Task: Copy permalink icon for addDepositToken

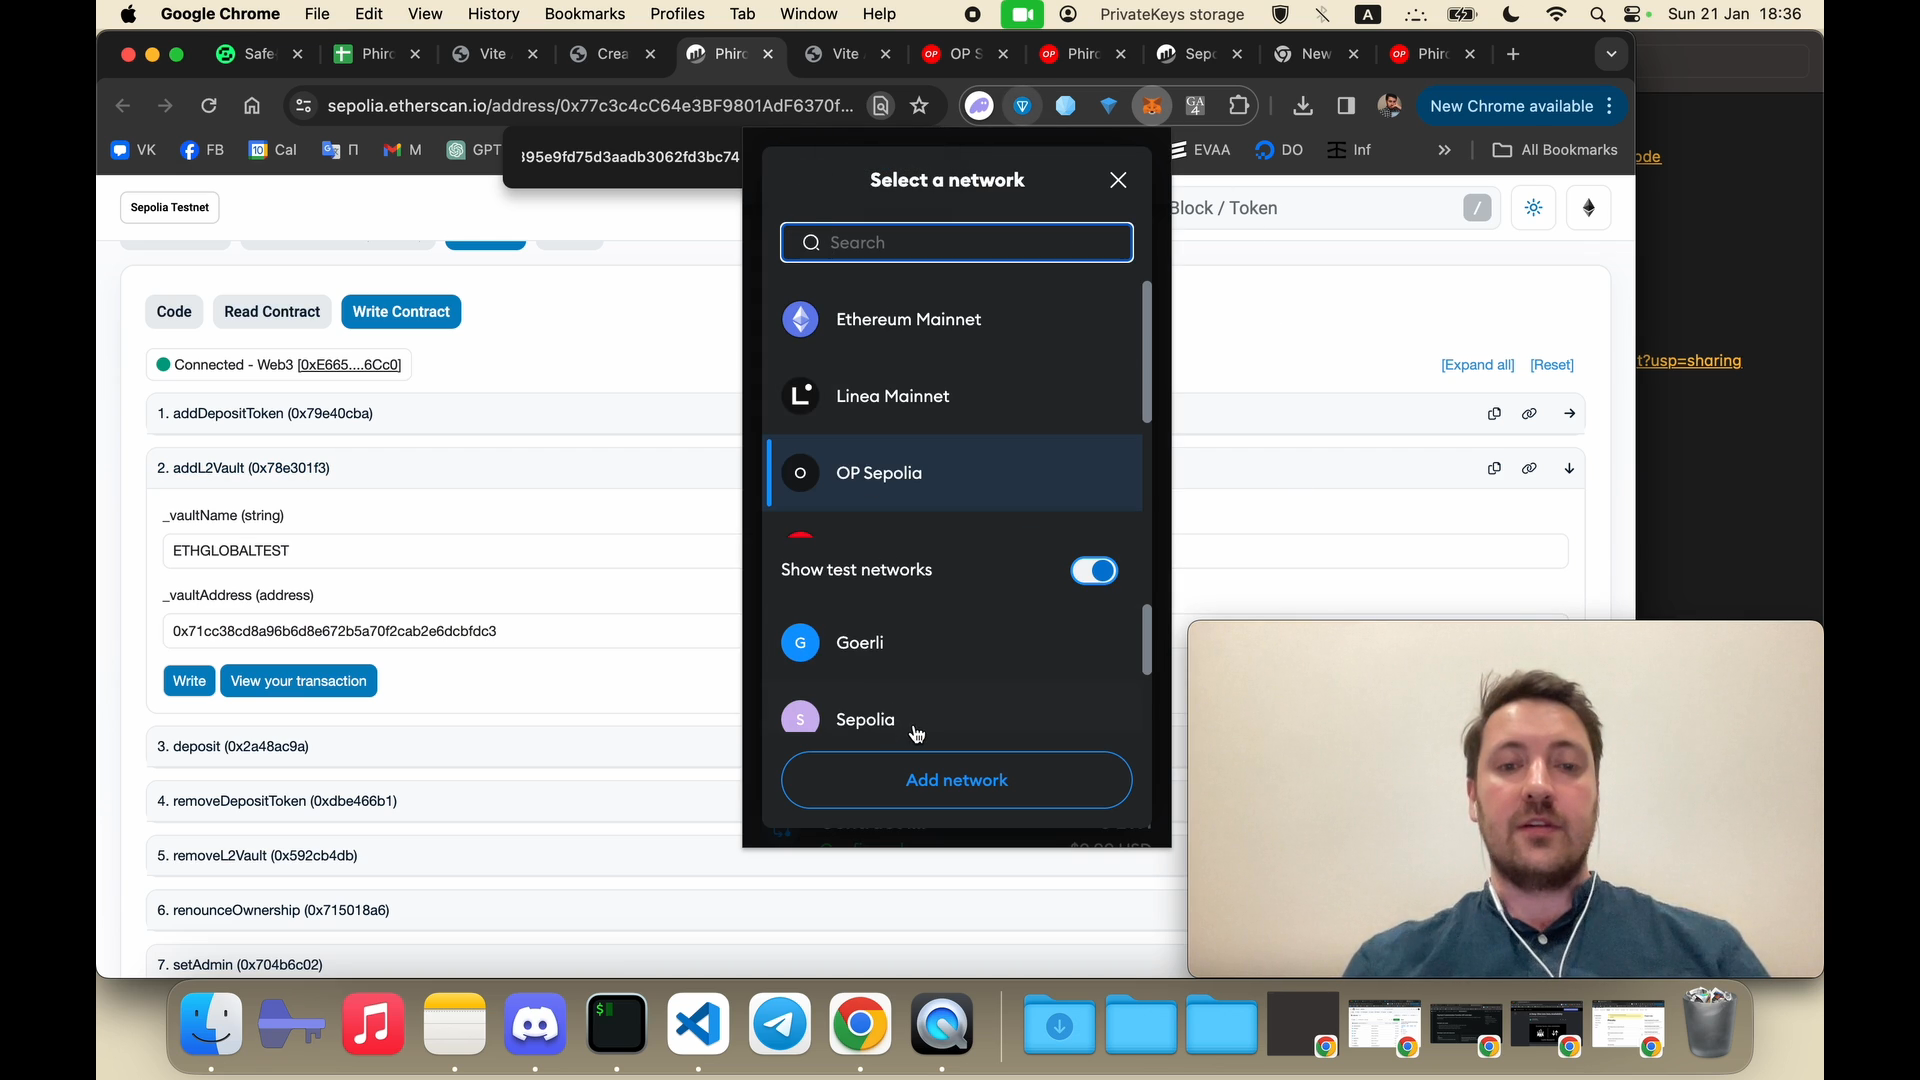Action: (x=1529, y=414)
